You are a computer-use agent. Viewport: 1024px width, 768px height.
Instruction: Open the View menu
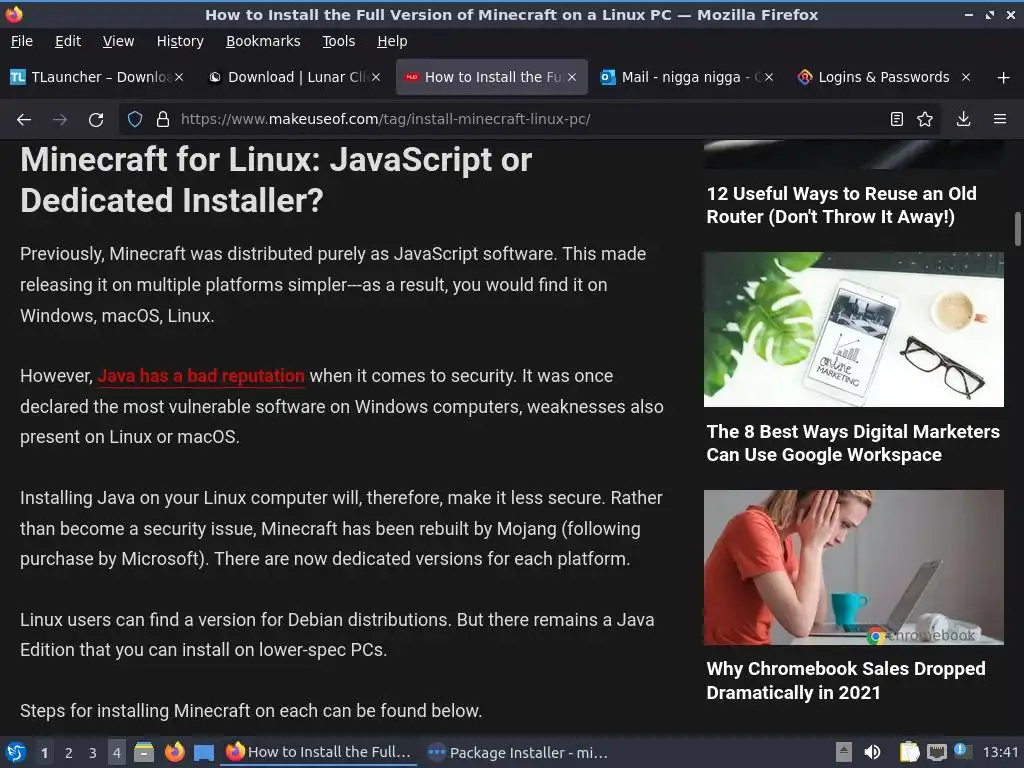pyautogui.click(x=118, y=41)
